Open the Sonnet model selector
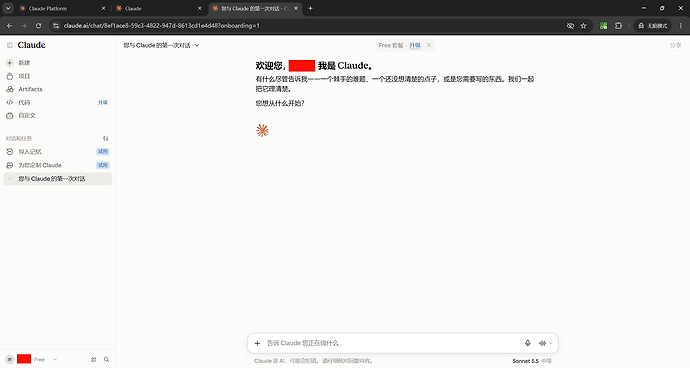 [532, 361]
